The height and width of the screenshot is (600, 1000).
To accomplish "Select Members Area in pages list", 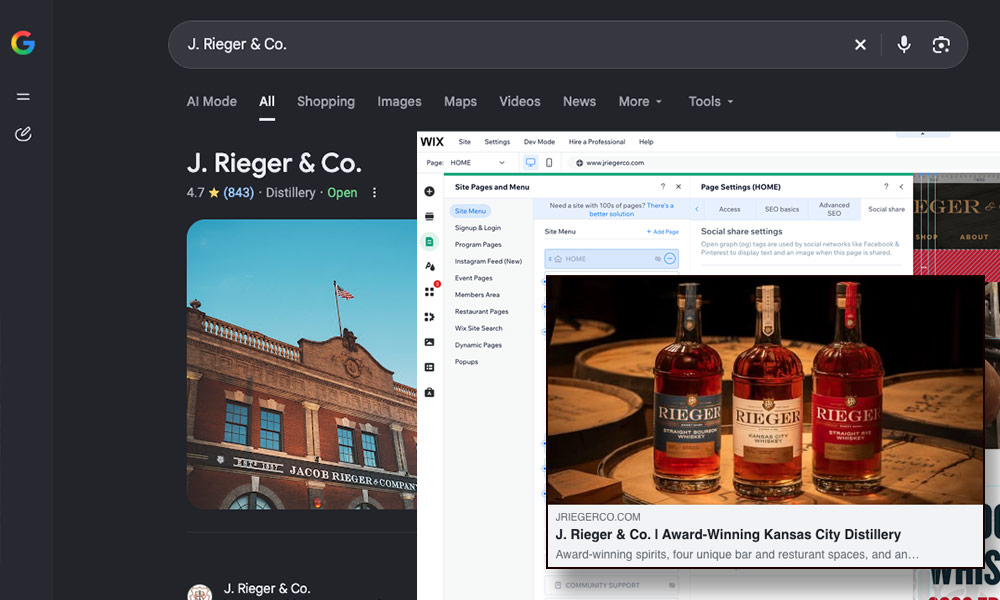I will pos(477,295).
